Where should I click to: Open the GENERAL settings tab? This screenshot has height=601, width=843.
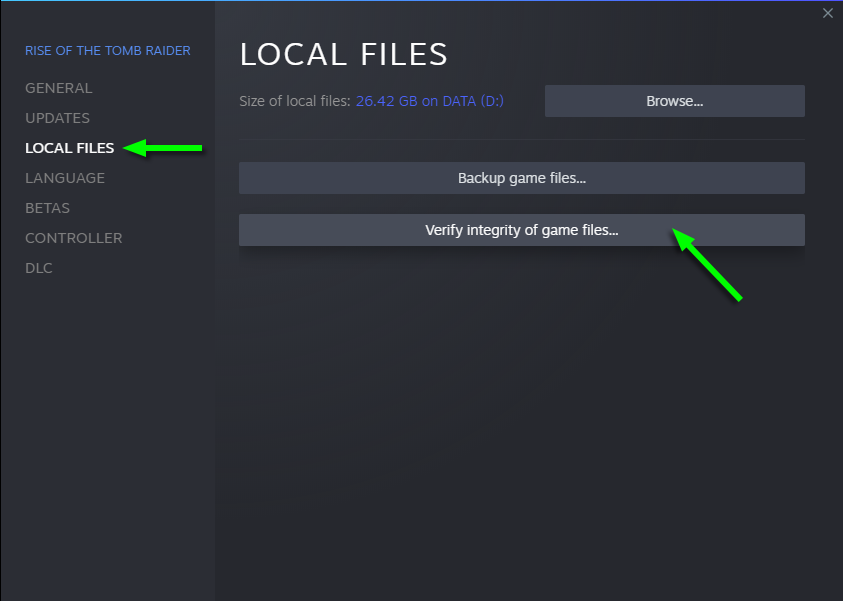point(58,88)
